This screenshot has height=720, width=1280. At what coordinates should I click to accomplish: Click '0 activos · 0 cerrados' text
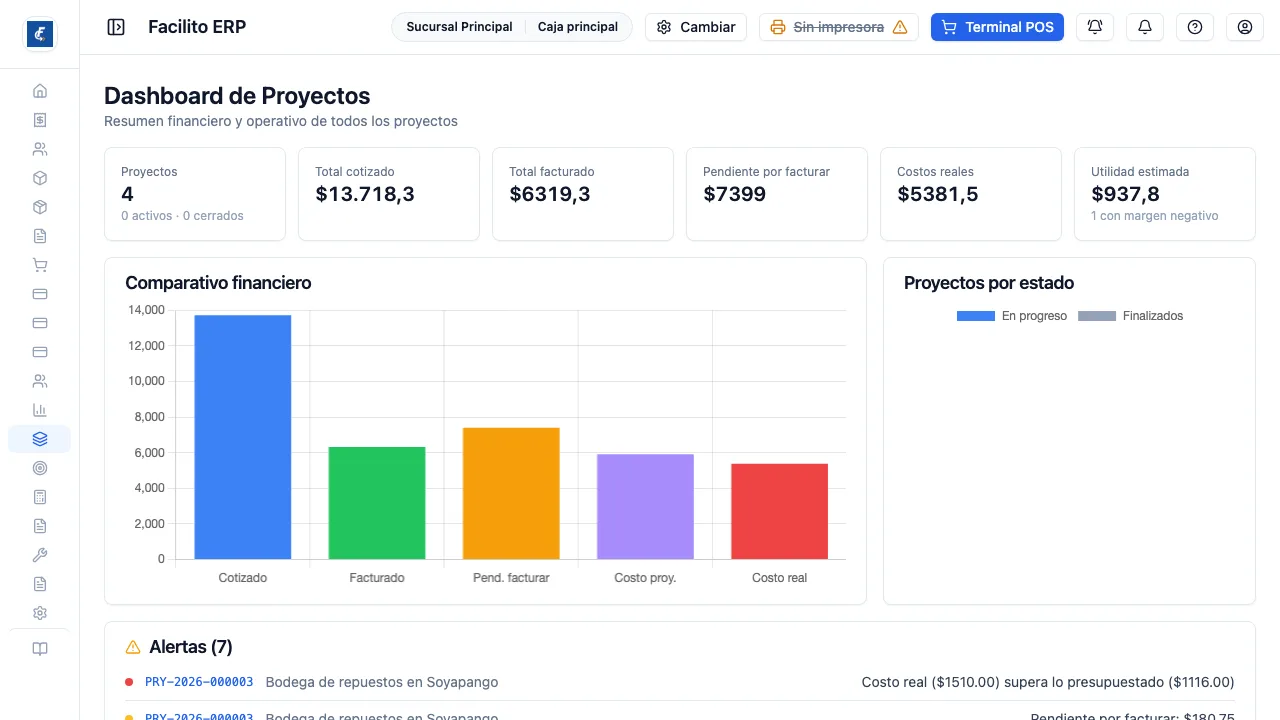182,216
